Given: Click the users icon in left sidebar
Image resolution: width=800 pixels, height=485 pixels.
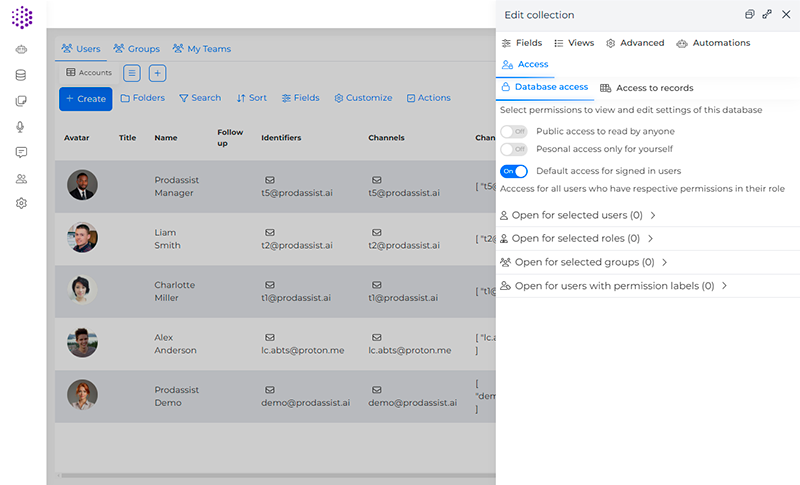Looking at the screenshot, I should 21,178.
